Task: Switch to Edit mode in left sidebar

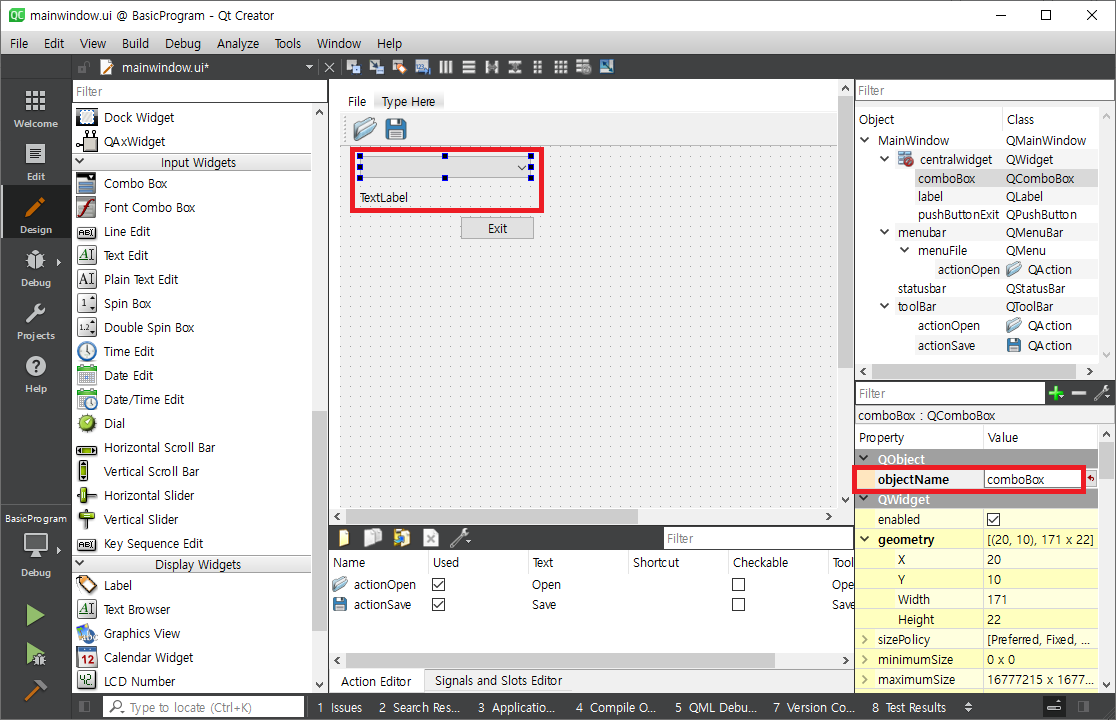Action: click(36, 161)
